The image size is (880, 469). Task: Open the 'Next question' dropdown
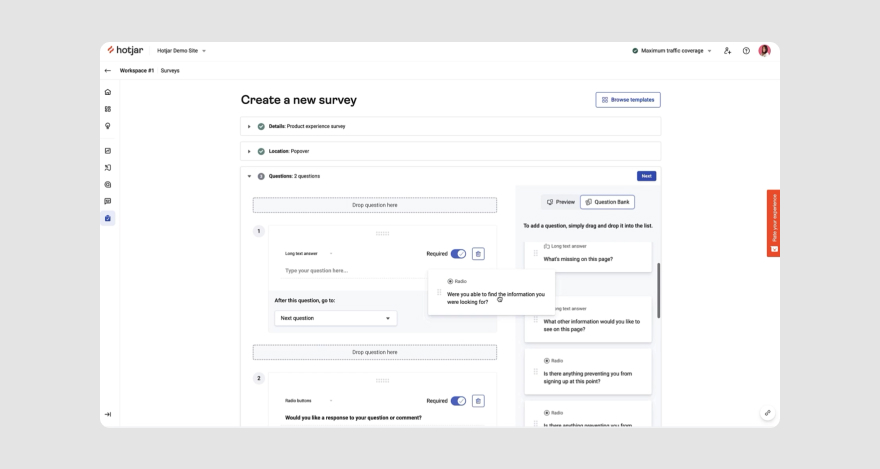pyautogui.click(x=336, y=318)
